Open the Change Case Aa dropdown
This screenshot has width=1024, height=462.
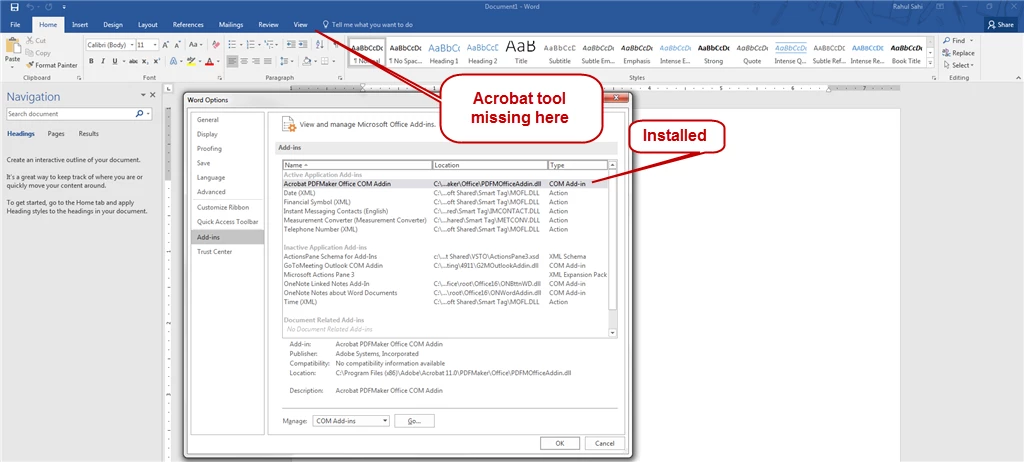click(x=196, y=45)
